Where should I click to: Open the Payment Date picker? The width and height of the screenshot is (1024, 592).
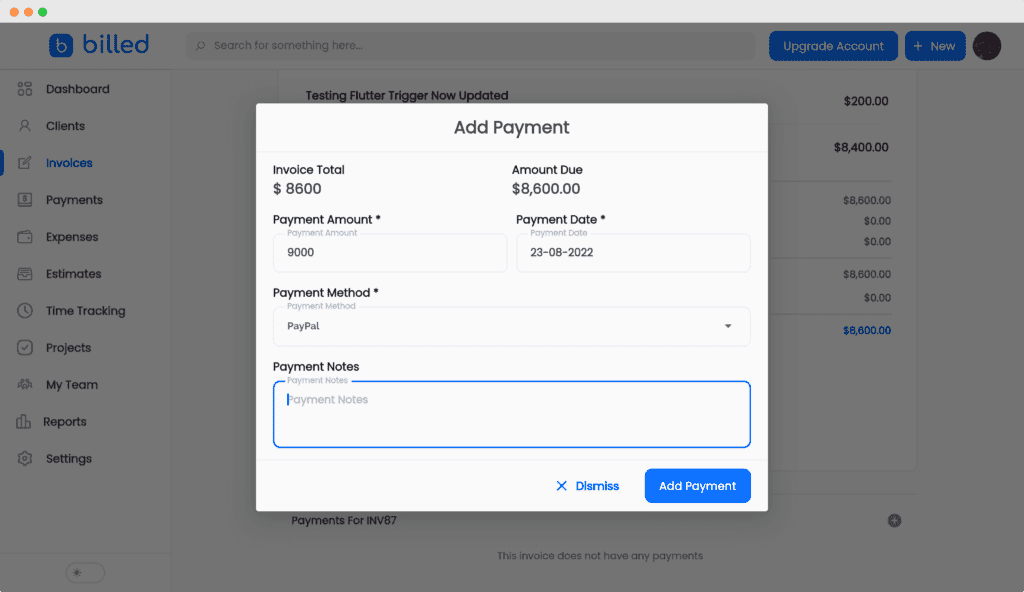(x=633, y=252)
